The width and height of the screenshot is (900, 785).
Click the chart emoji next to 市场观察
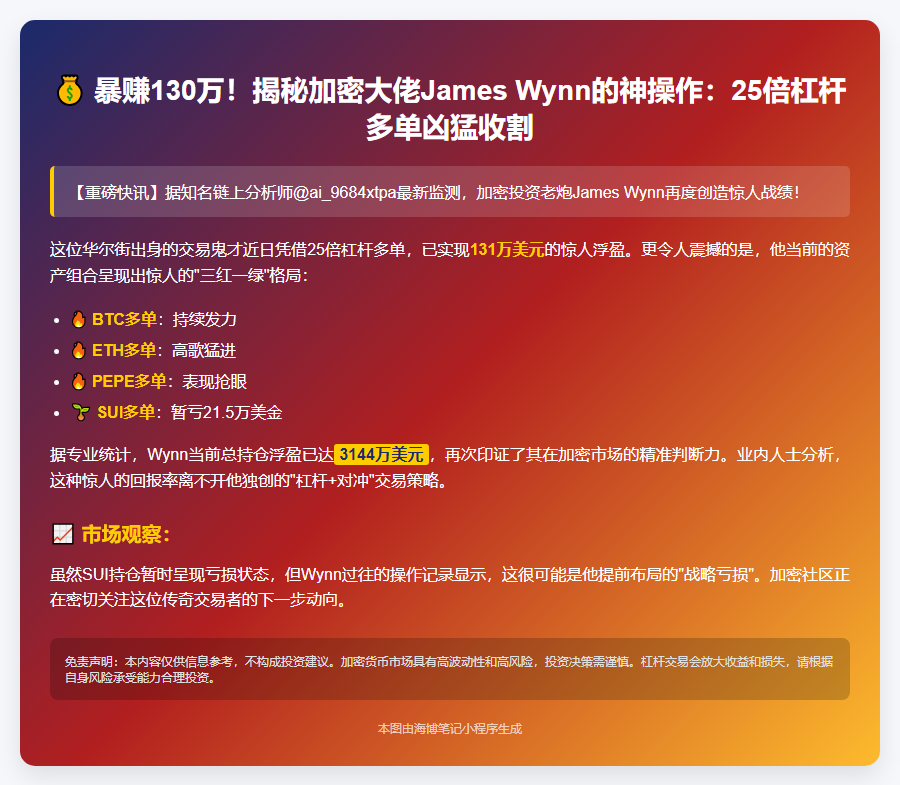tap(63, 534)
